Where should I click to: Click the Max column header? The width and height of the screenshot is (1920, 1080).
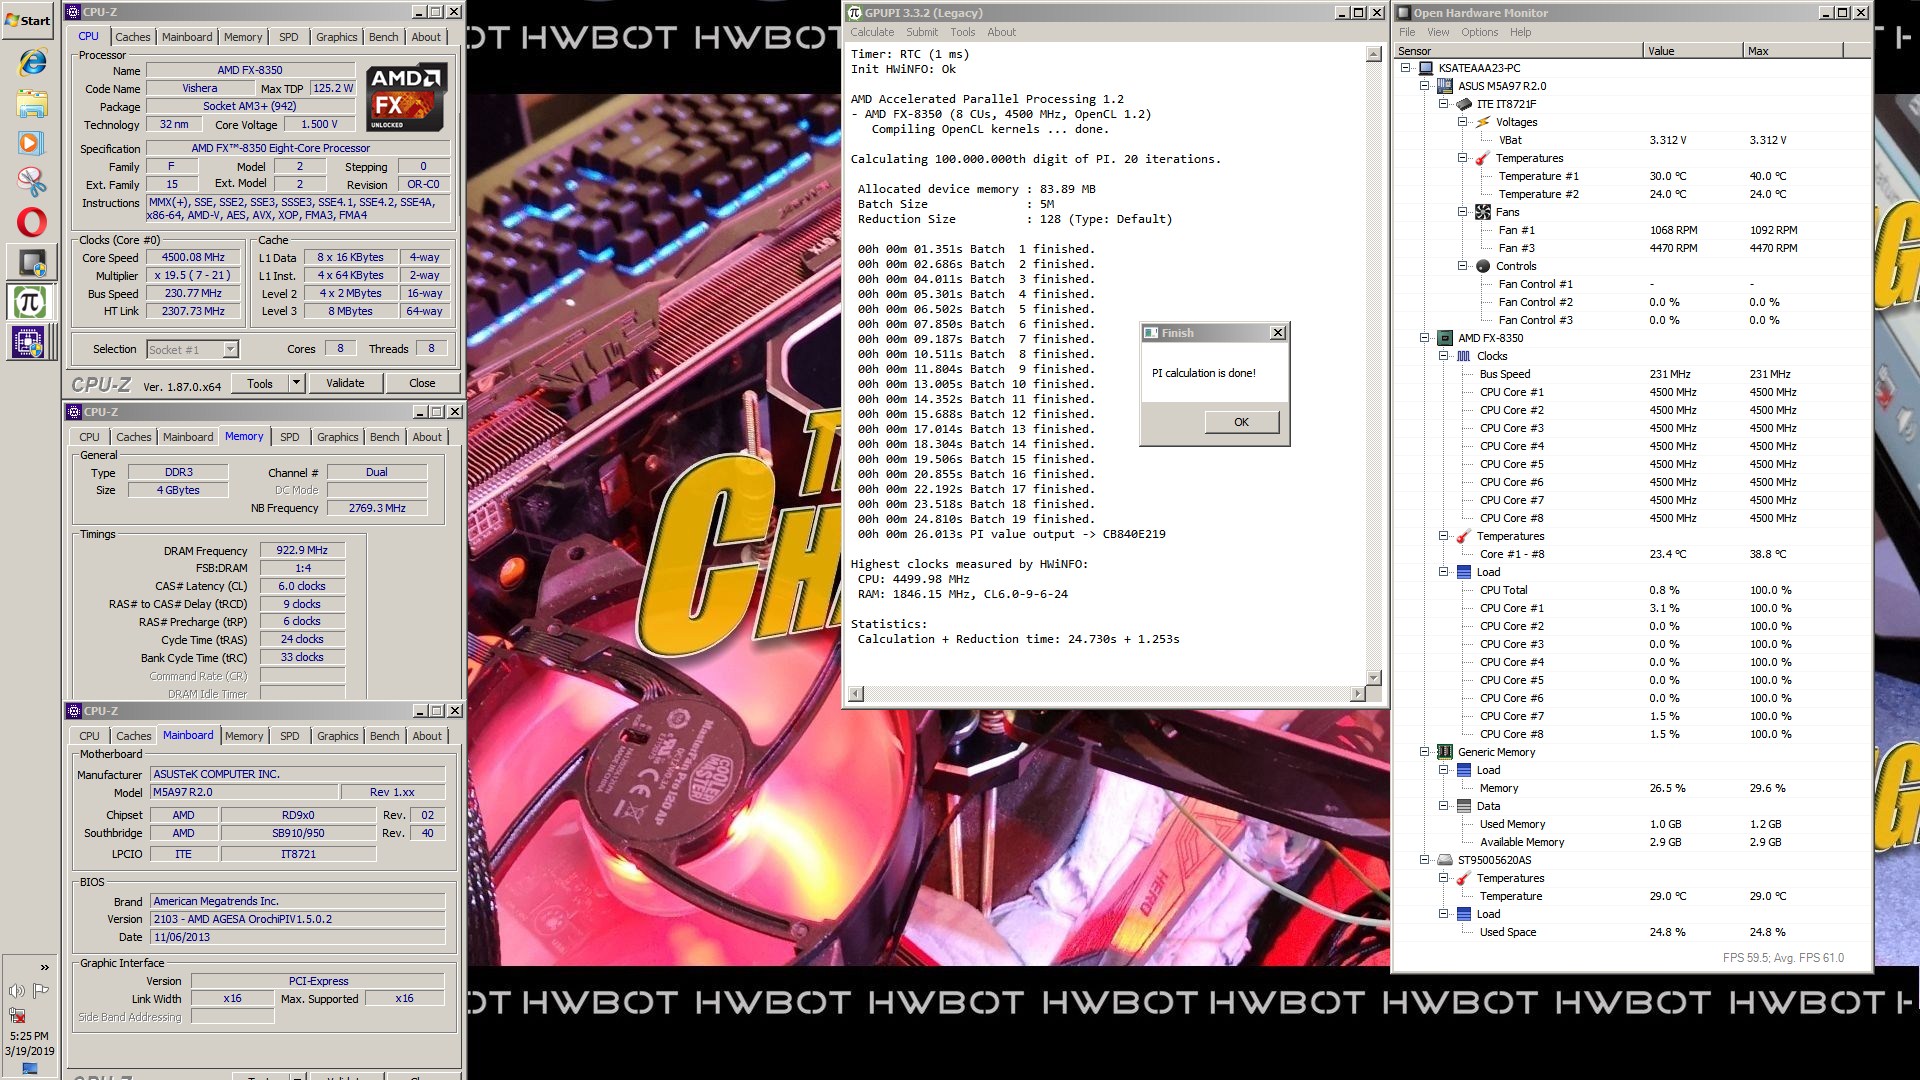point(1792,51)
